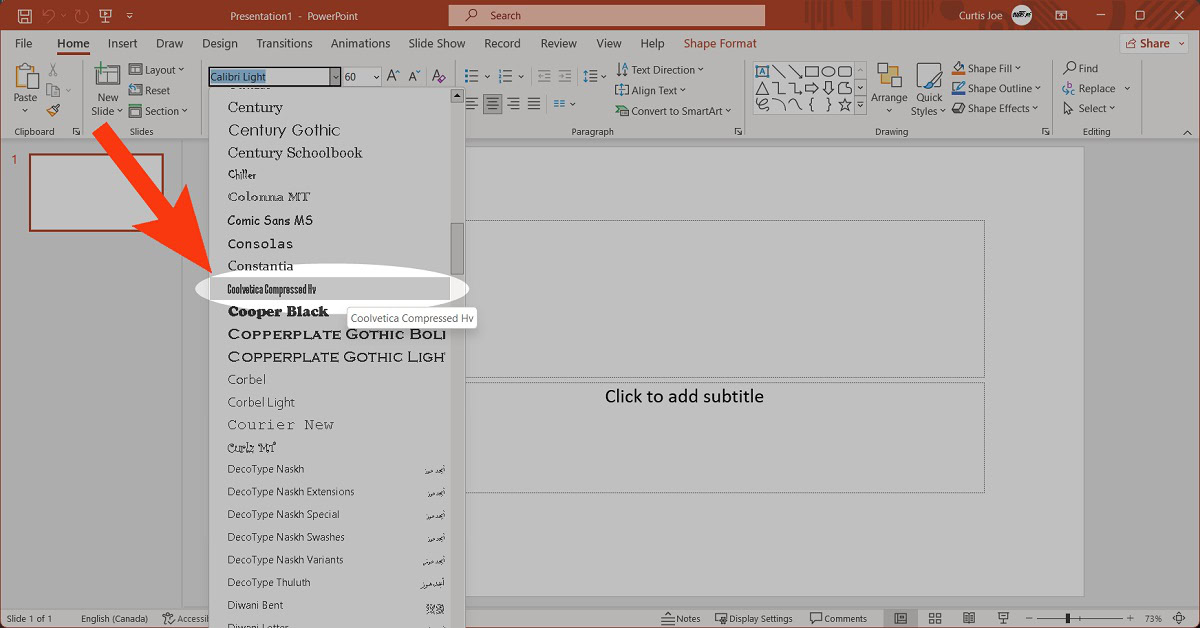Insert a text box from shapes gallery
This screenshot has width=1200, height=628.
[762, 71]
